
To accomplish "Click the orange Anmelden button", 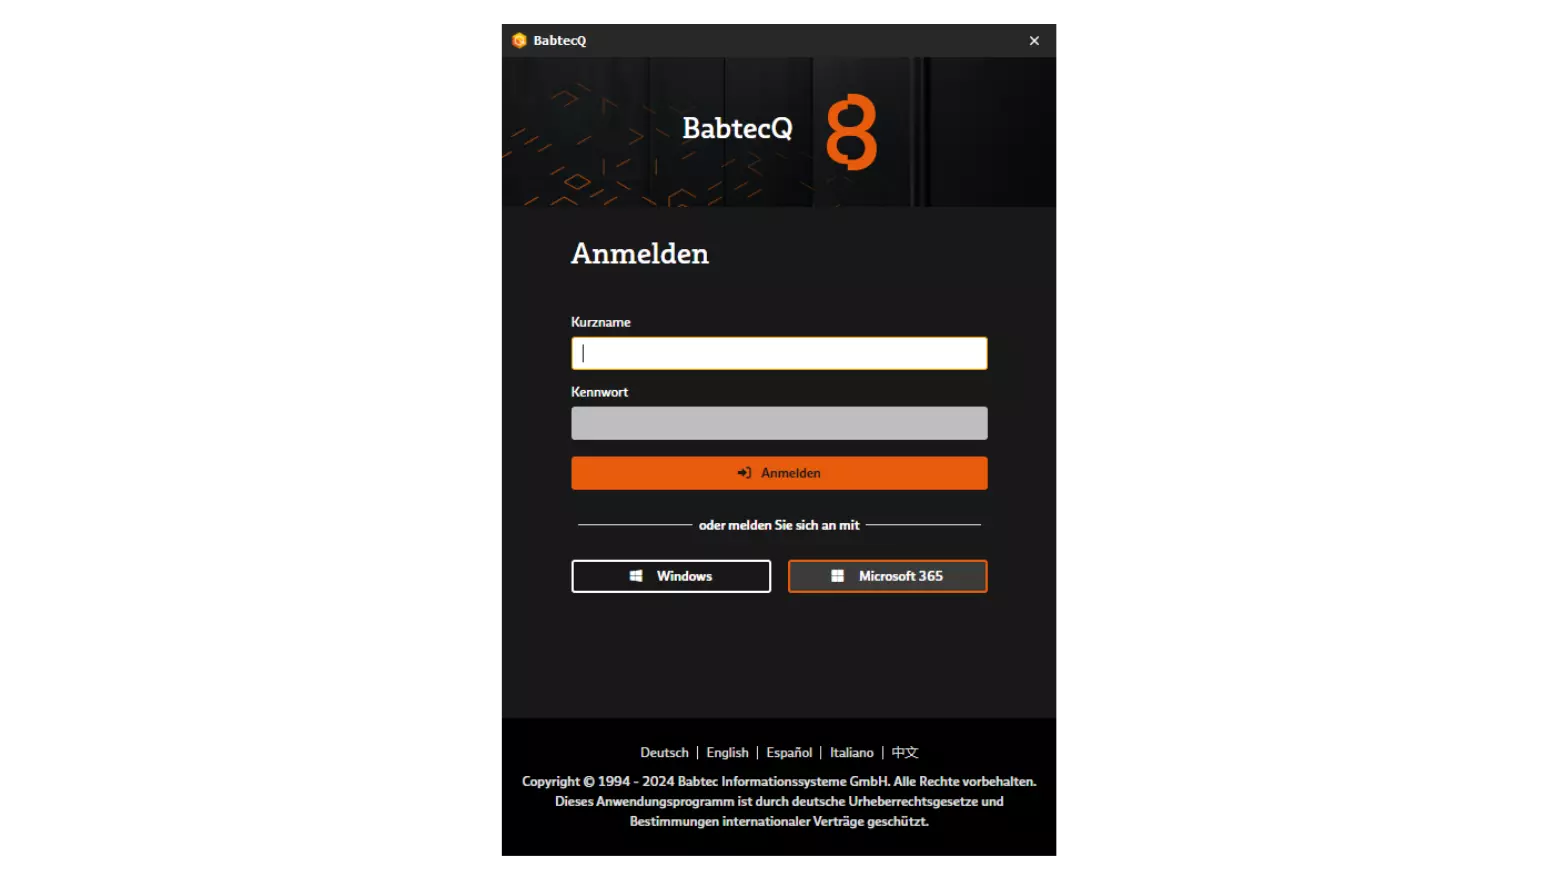I will (x=779, y=473).
